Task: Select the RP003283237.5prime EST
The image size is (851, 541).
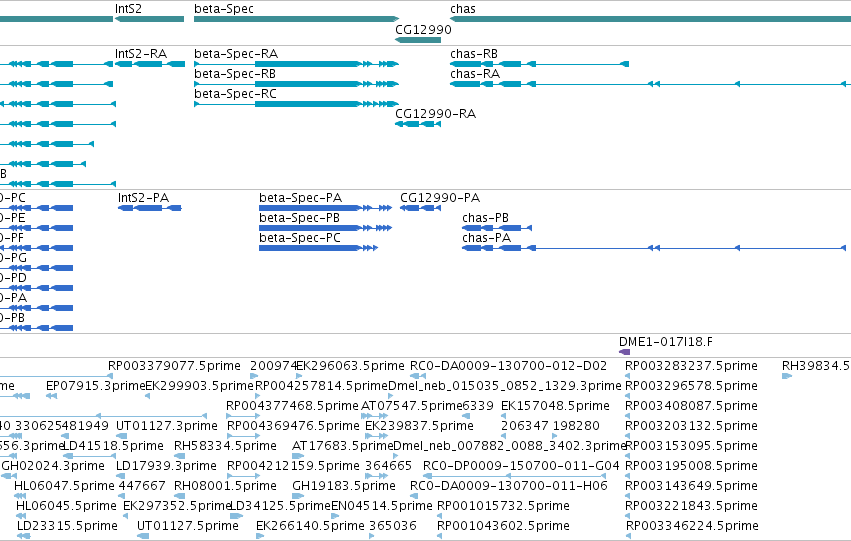Action: coord(628,376)
